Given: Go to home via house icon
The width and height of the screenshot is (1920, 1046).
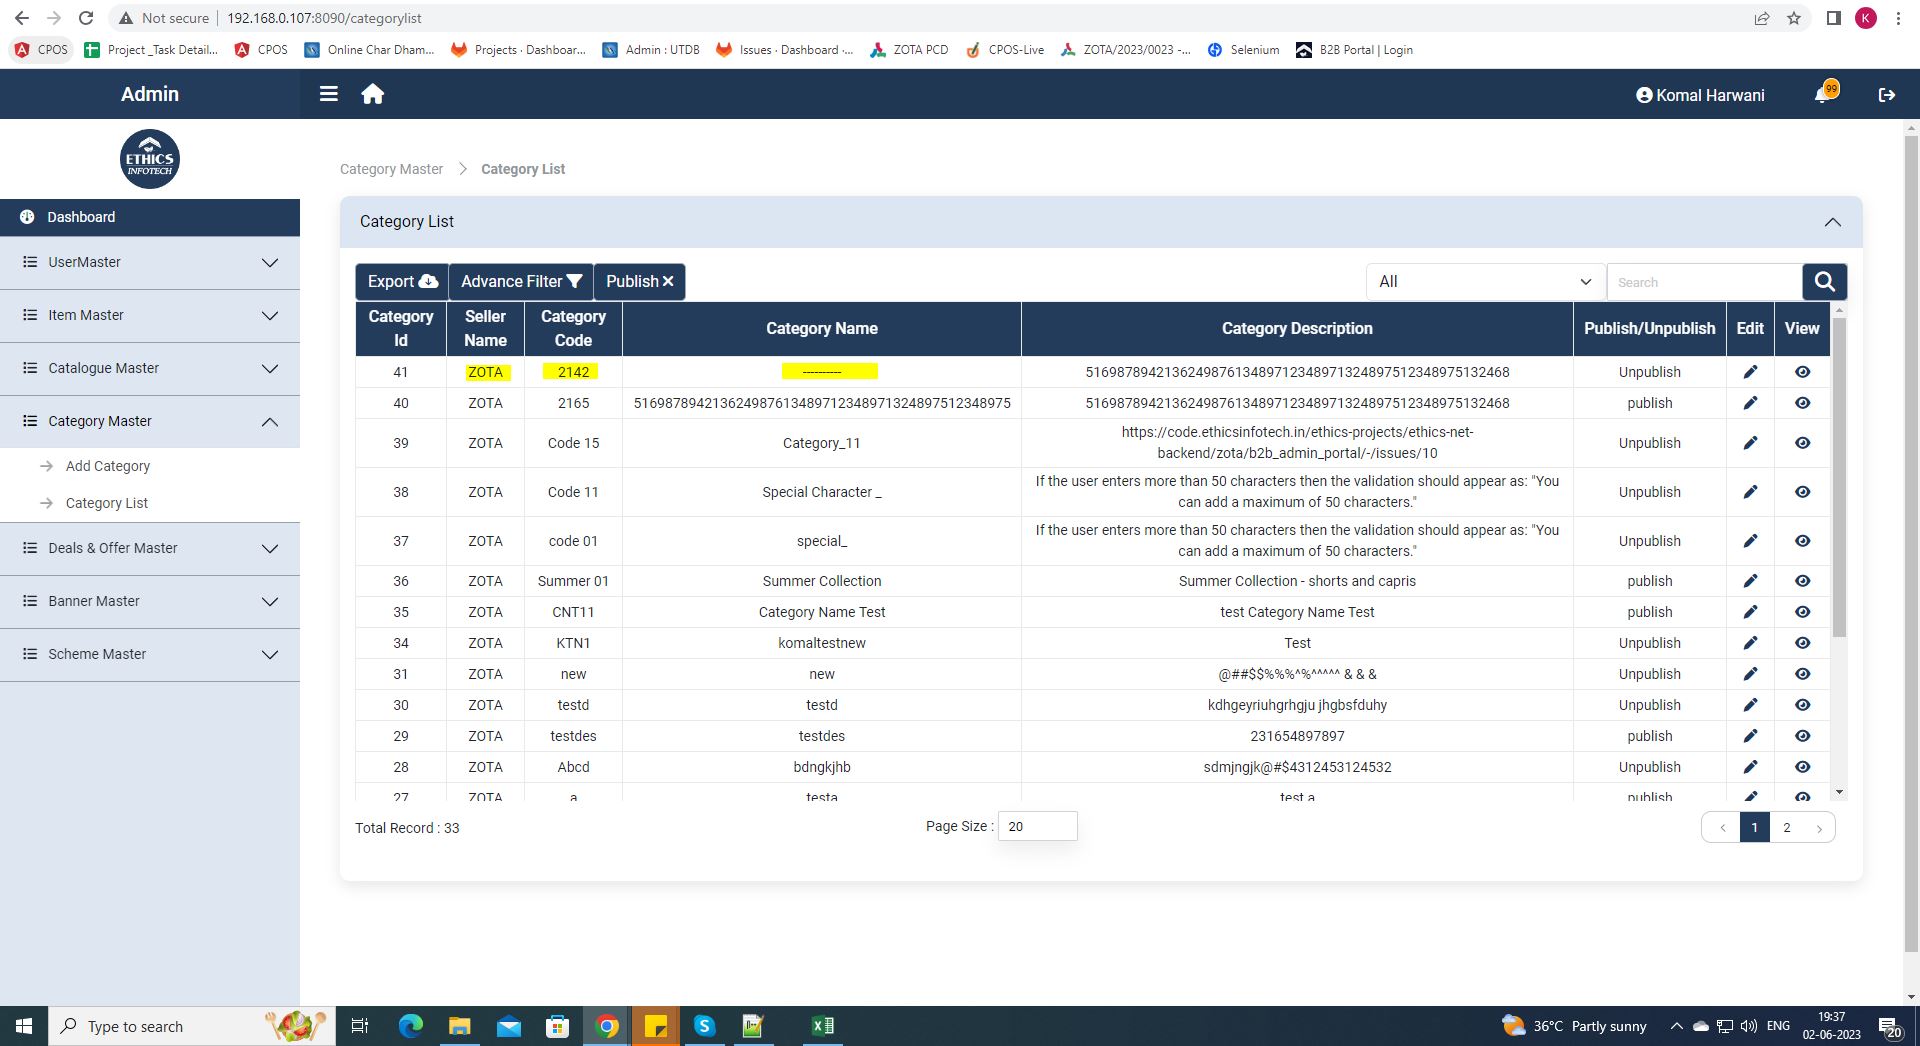Looking at the screenshot, I should pos(373,94).
